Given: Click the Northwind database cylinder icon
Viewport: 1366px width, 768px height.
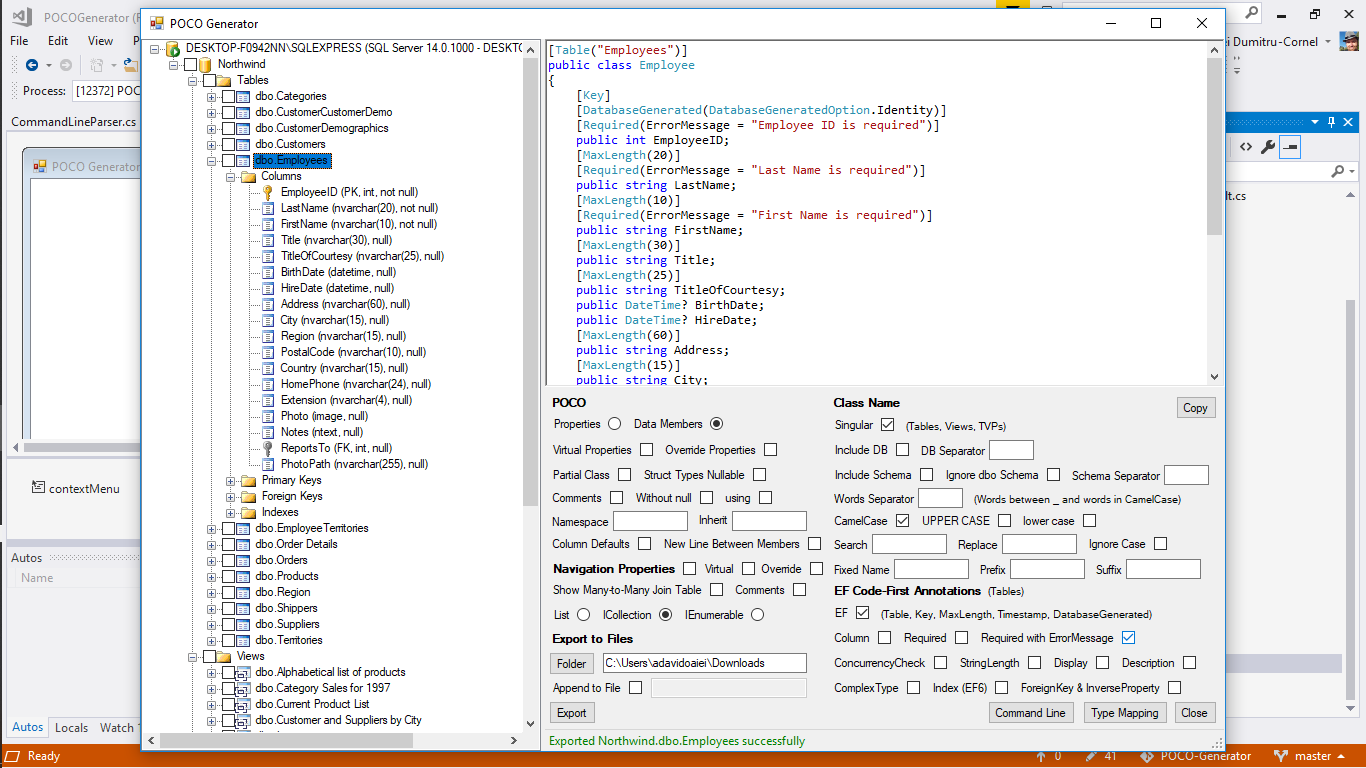Looking at the screenshot, I should pyautogui.click(x=205, y=64).
